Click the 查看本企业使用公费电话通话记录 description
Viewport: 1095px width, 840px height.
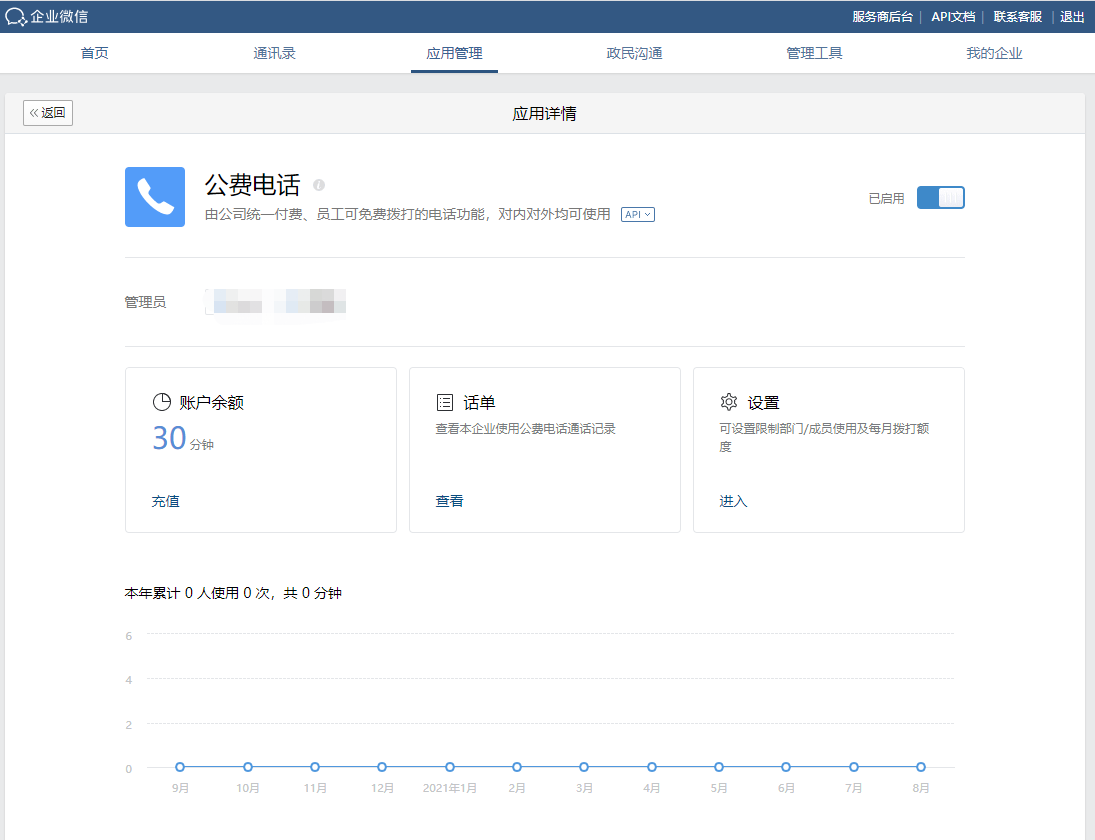coord(526,429)
